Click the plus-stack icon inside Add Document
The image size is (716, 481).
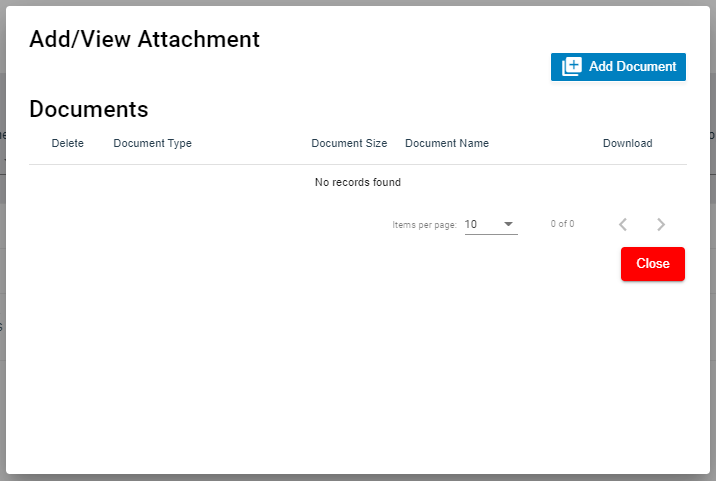[571, 67]
